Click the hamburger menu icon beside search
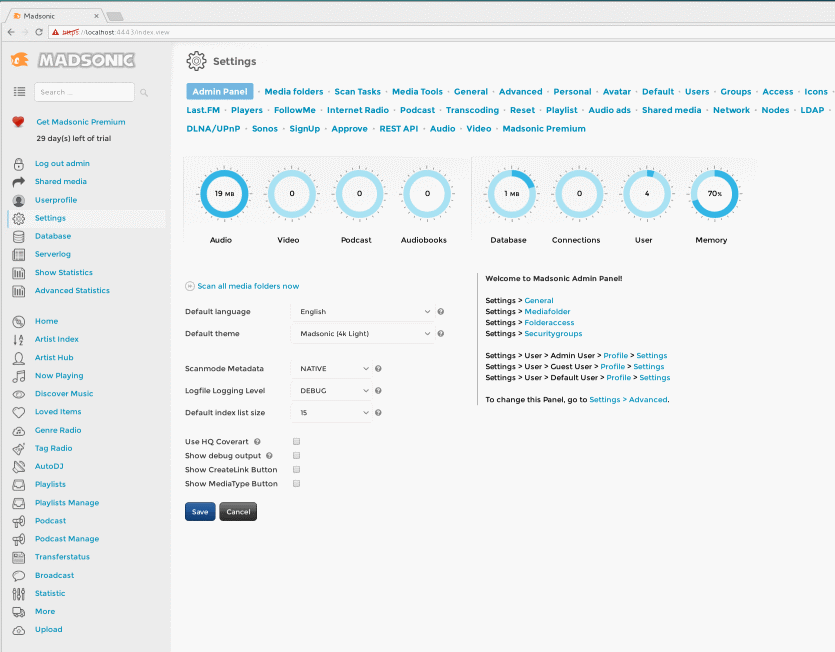835x652 pixels. [x=19, y=92]
